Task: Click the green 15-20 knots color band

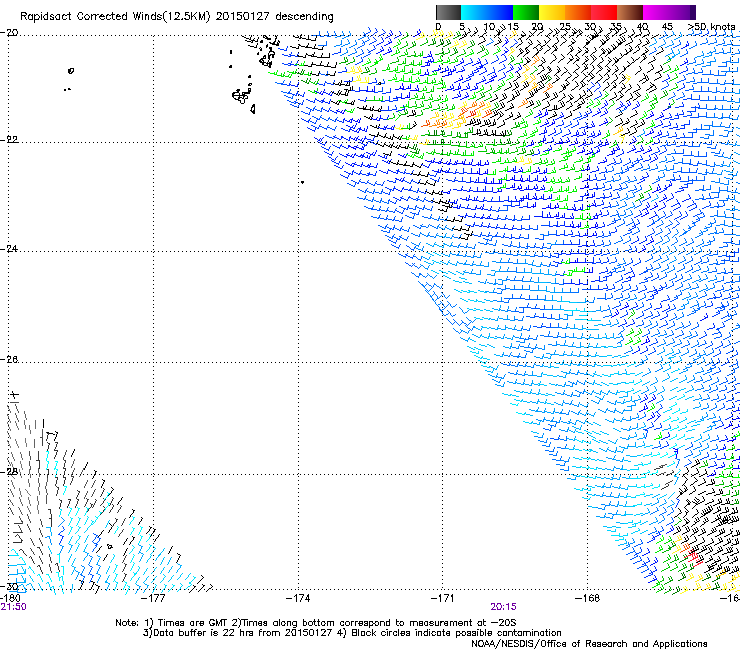Action: pos(526,12)
